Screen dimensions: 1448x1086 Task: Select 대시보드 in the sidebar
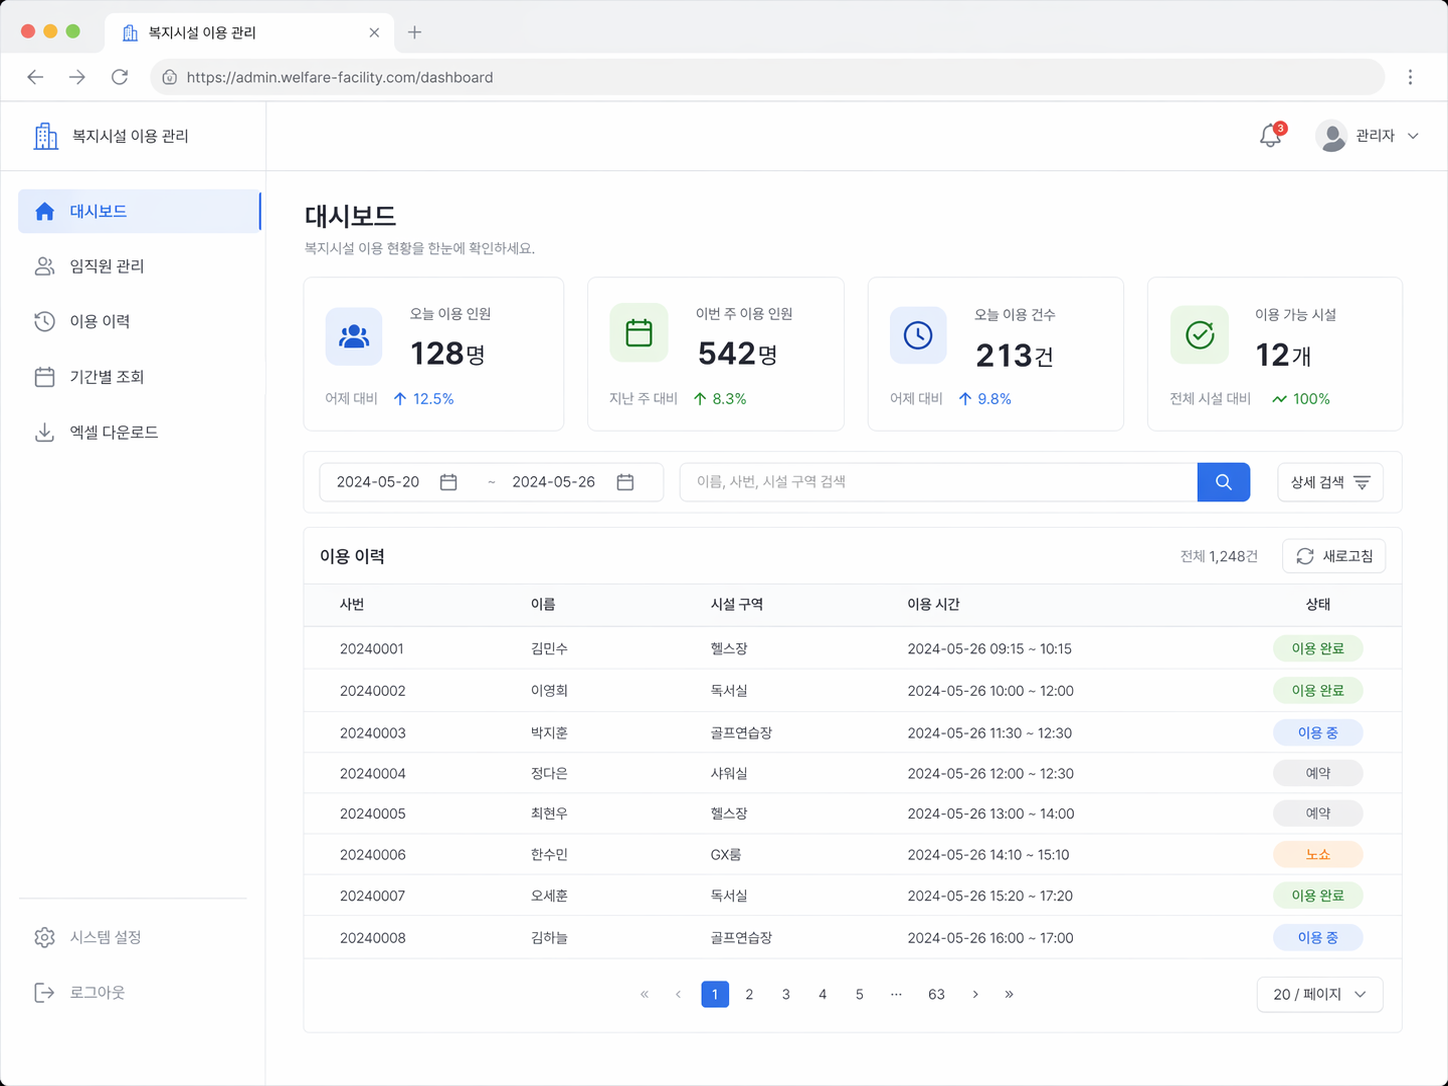coord(139,211)
